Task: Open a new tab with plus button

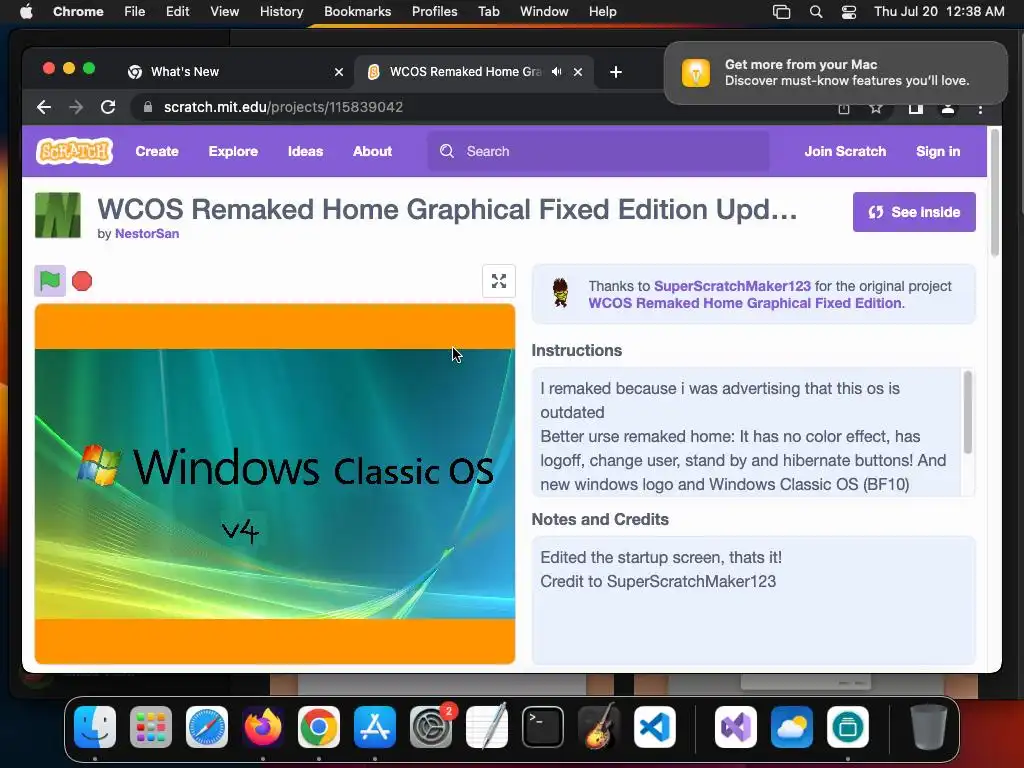Action: pyautogui.click(x=616, y=72)
